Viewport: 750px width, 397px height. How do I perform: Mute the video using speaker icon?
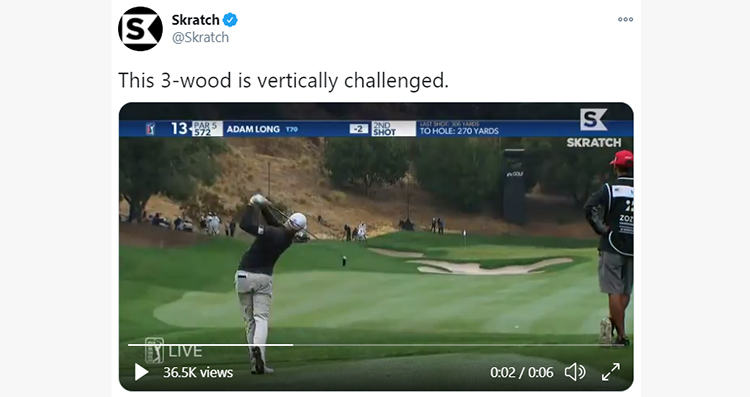coord(575,372)
